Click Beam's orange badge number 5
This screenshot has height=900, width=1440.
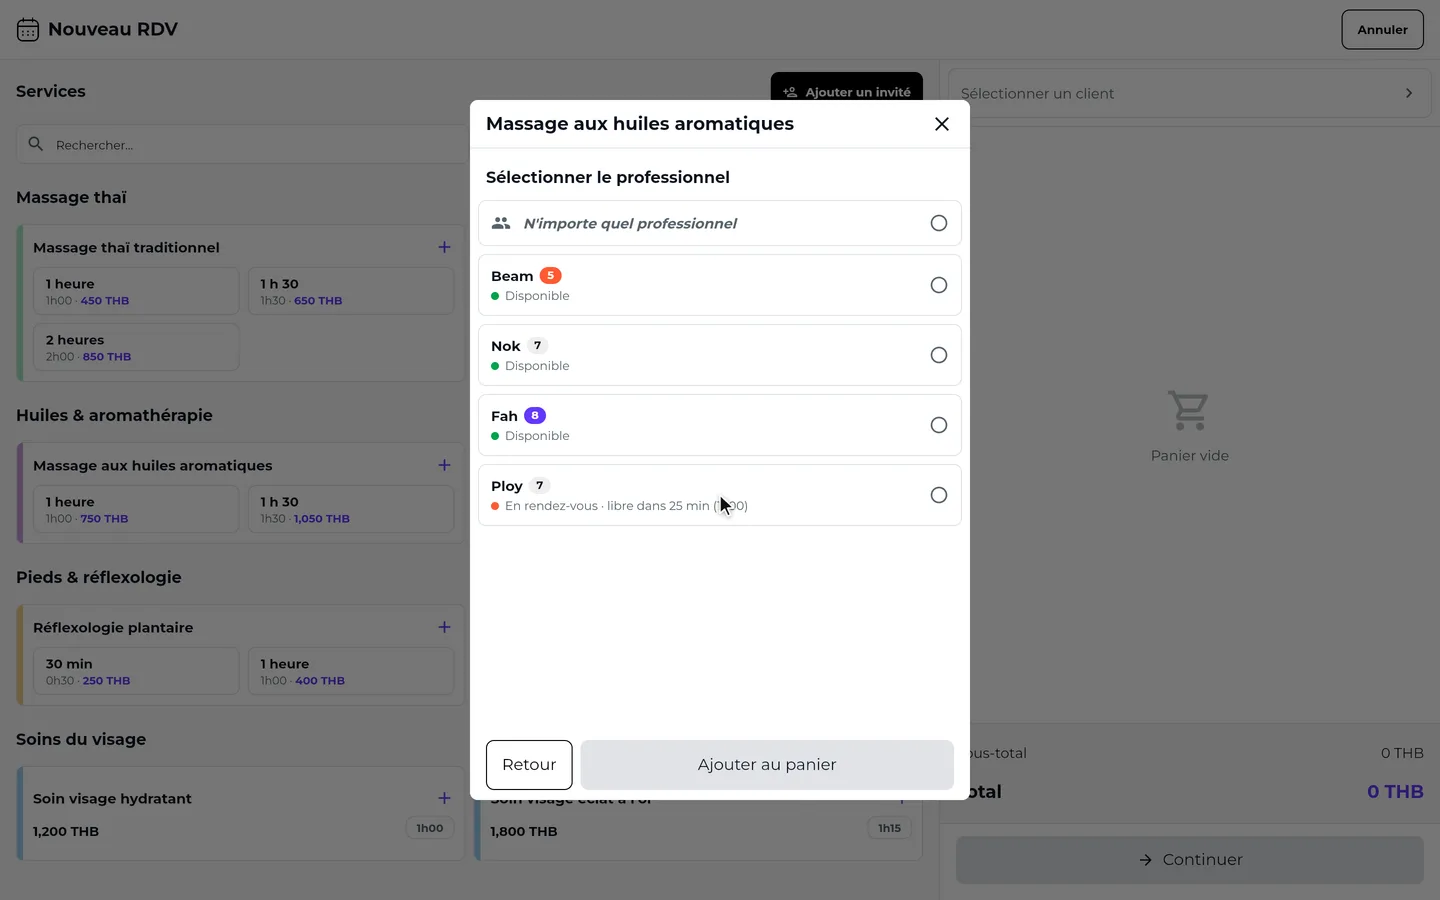[x=550, y=275]
